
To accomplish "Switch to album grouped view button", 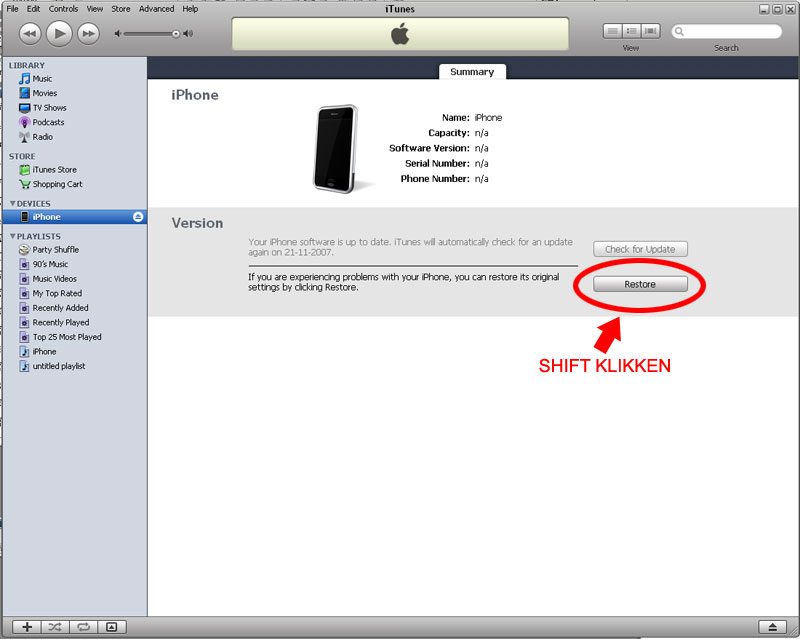I will (x=632, y=32).
